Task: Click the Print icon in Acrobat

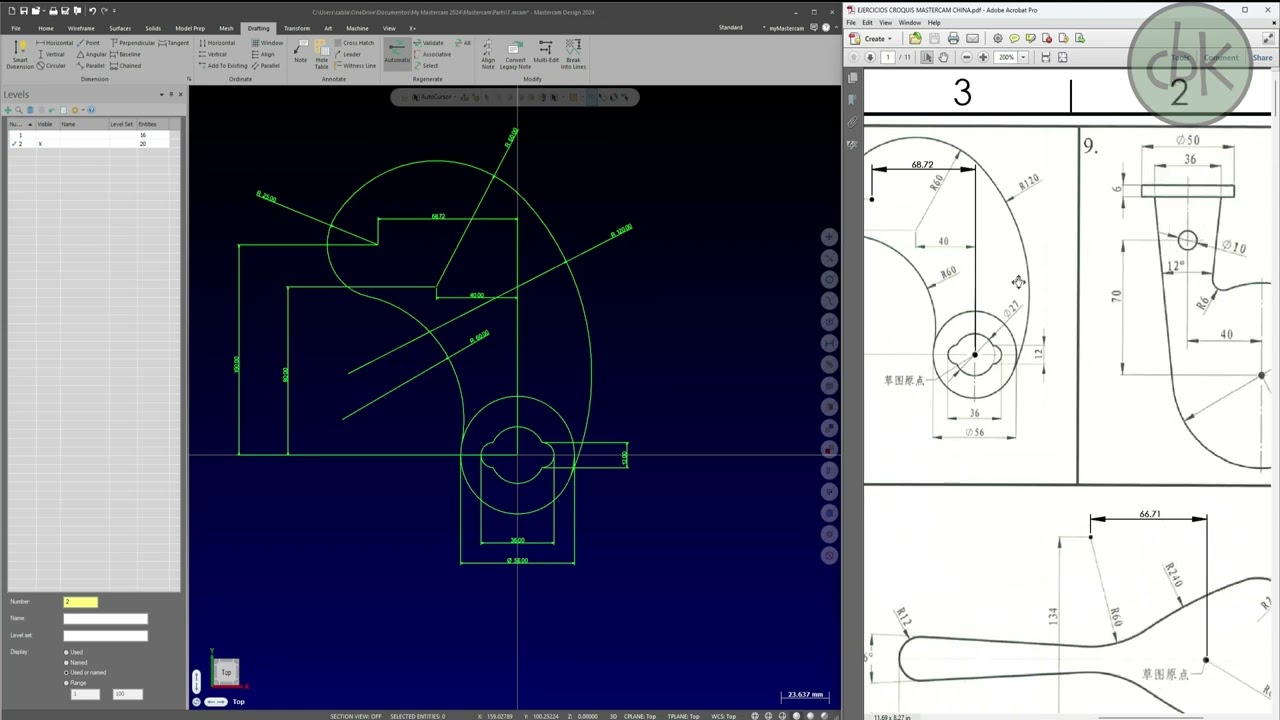Action: click(x=953, y=39)
